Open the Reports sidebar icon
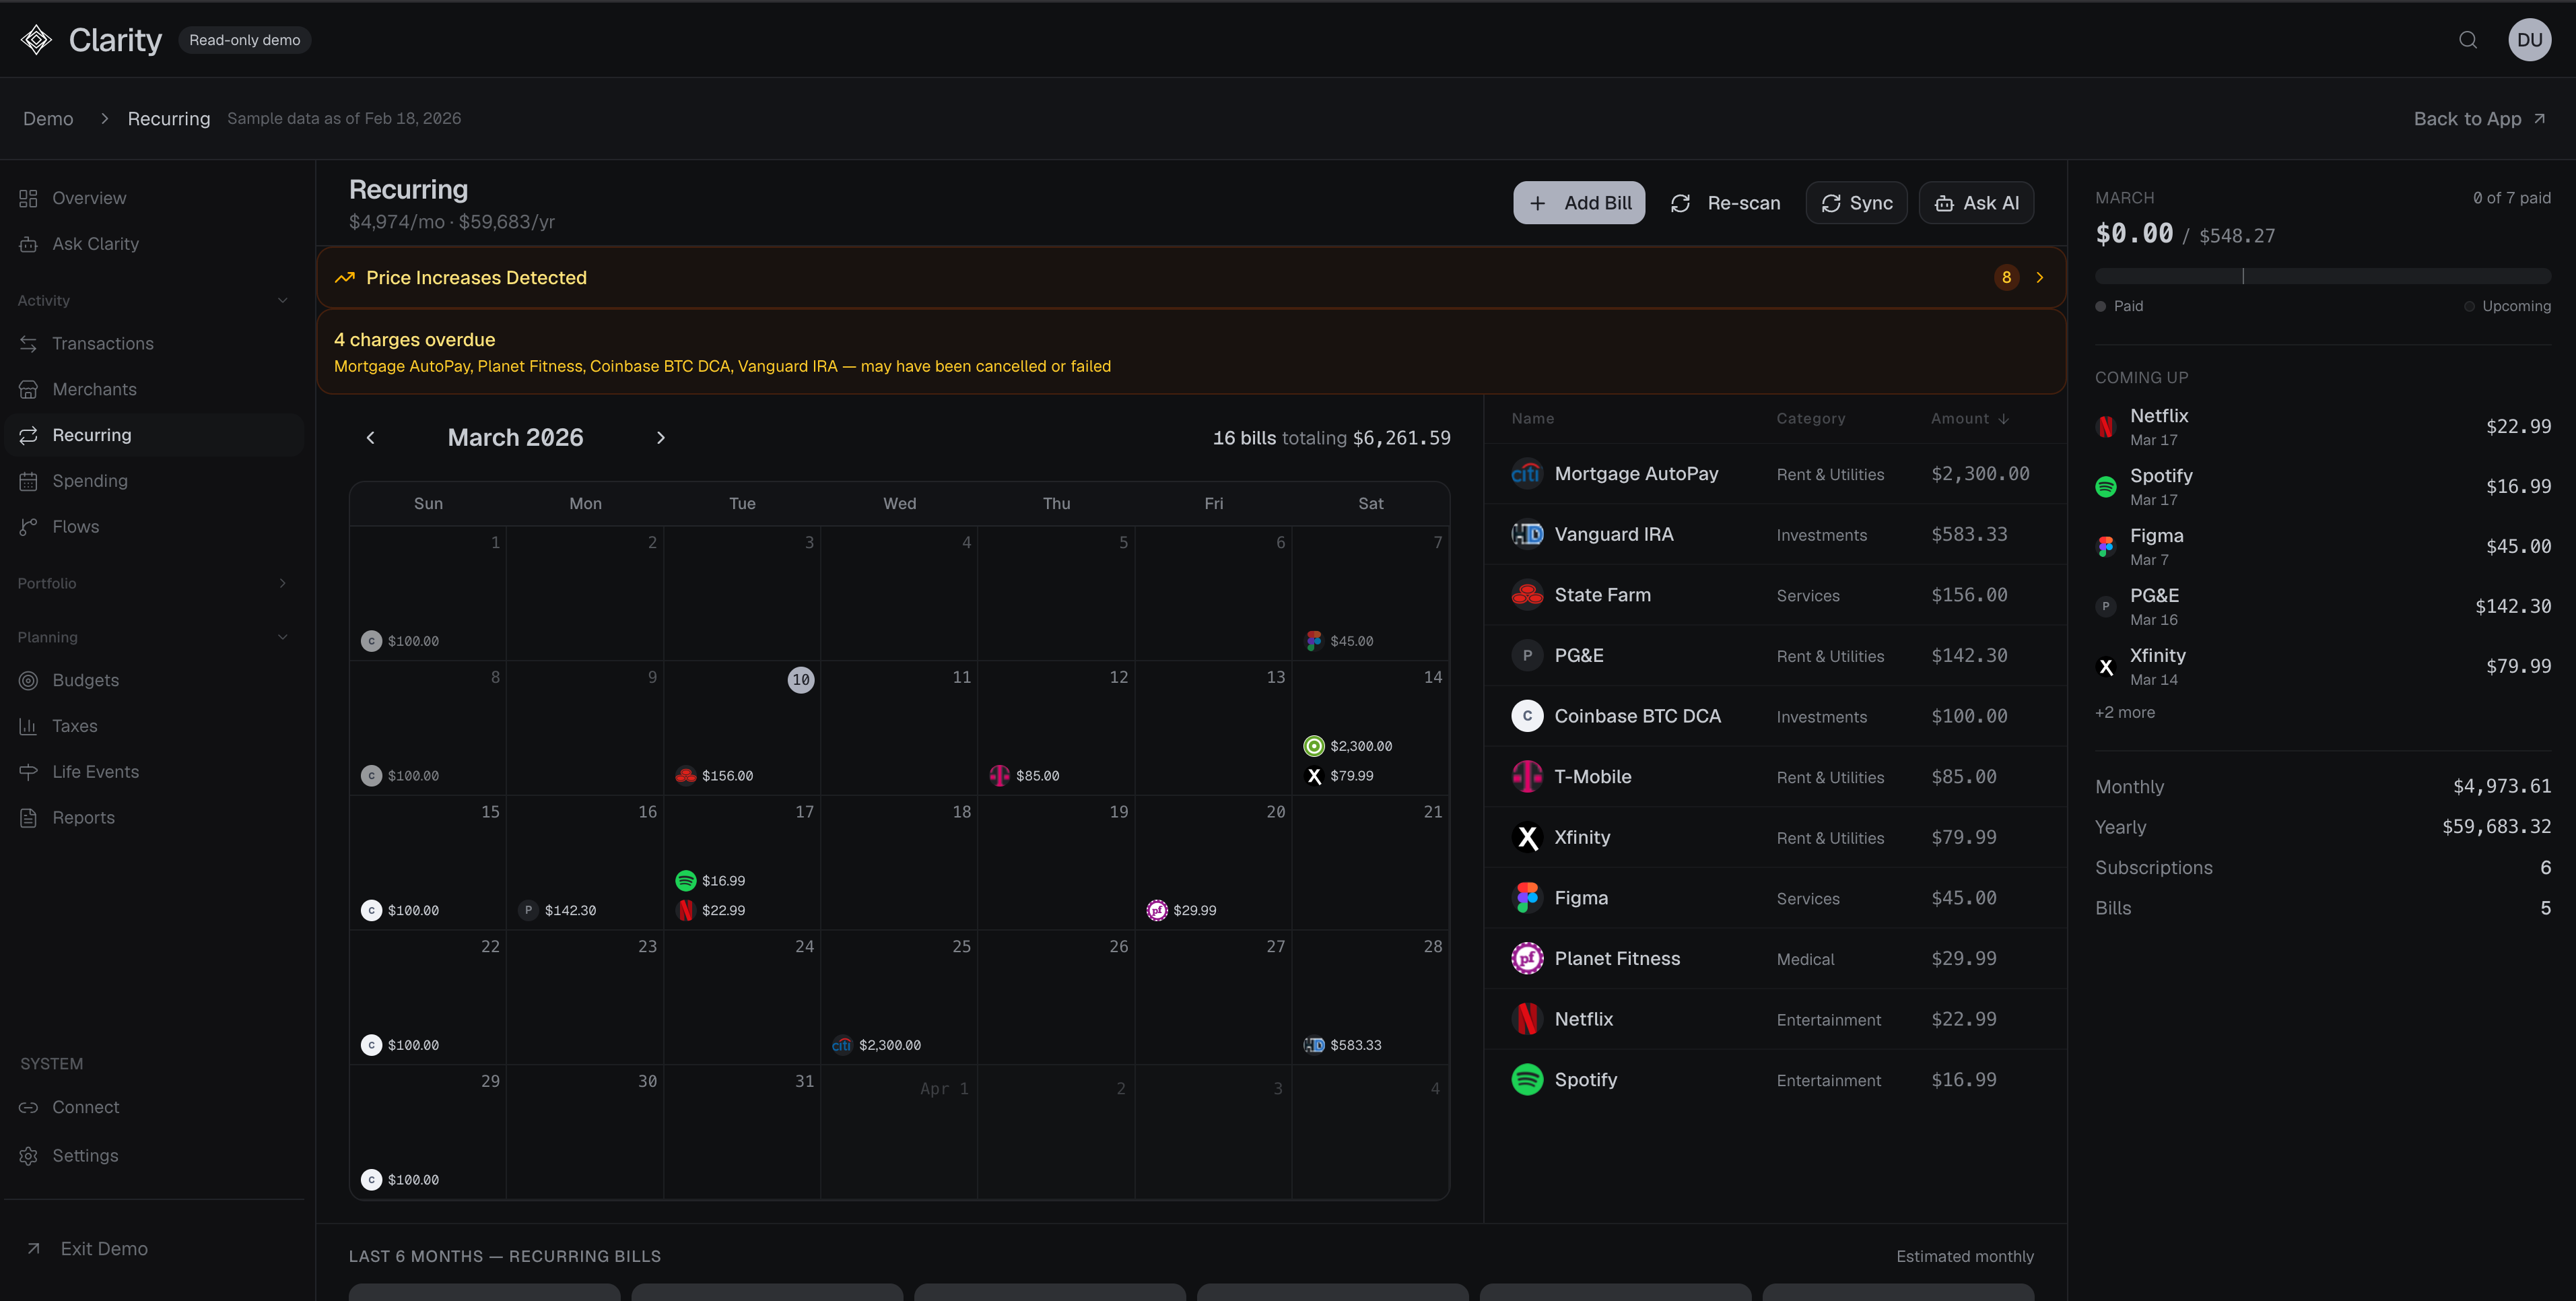 pyautogui.click(x=29, y=817)
